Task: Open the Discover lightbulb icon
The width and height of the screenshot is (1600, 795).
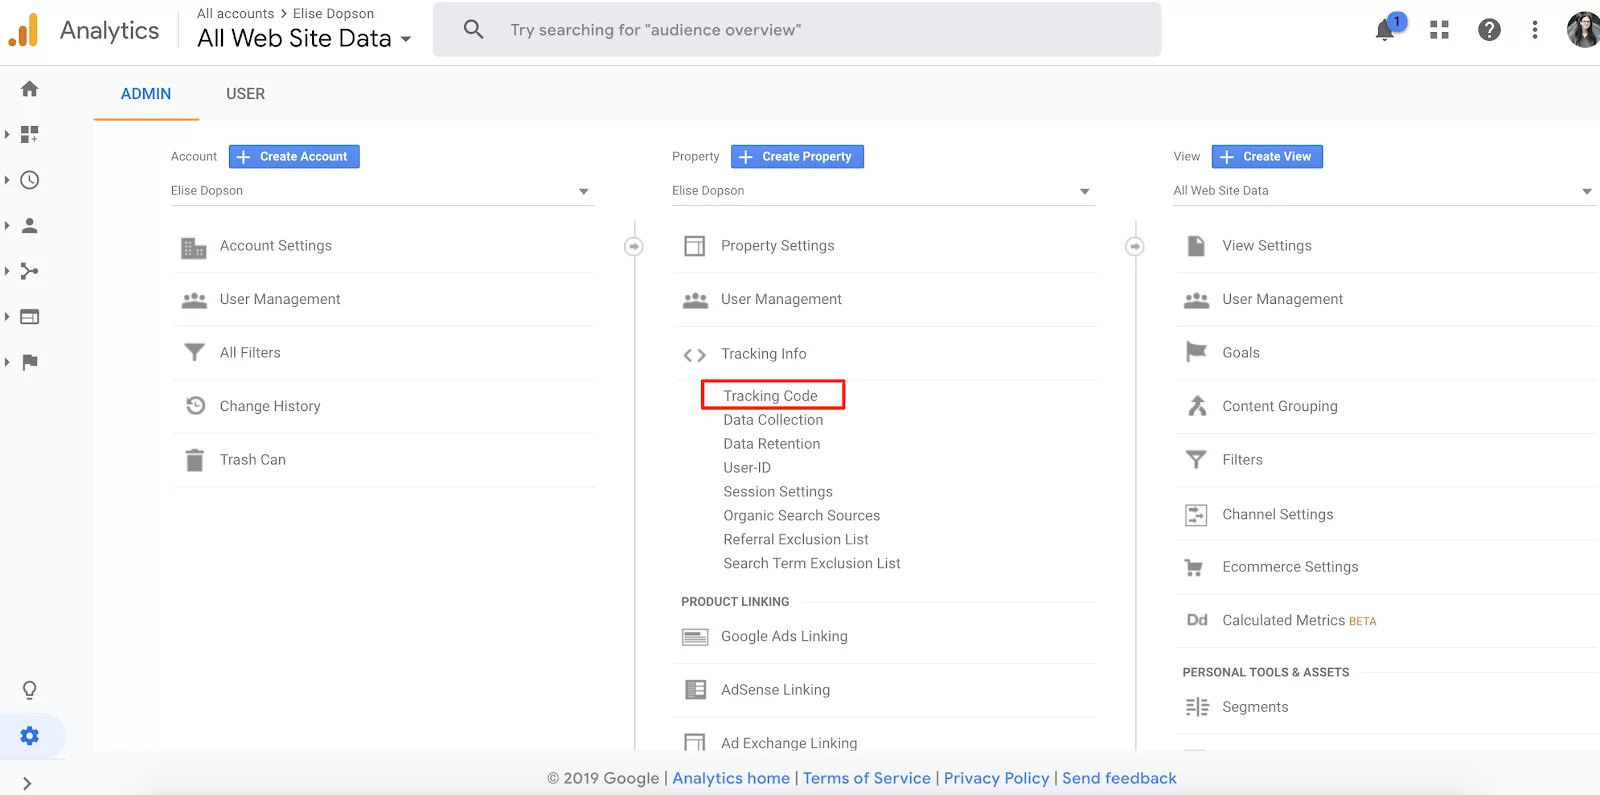Action: 30,690
